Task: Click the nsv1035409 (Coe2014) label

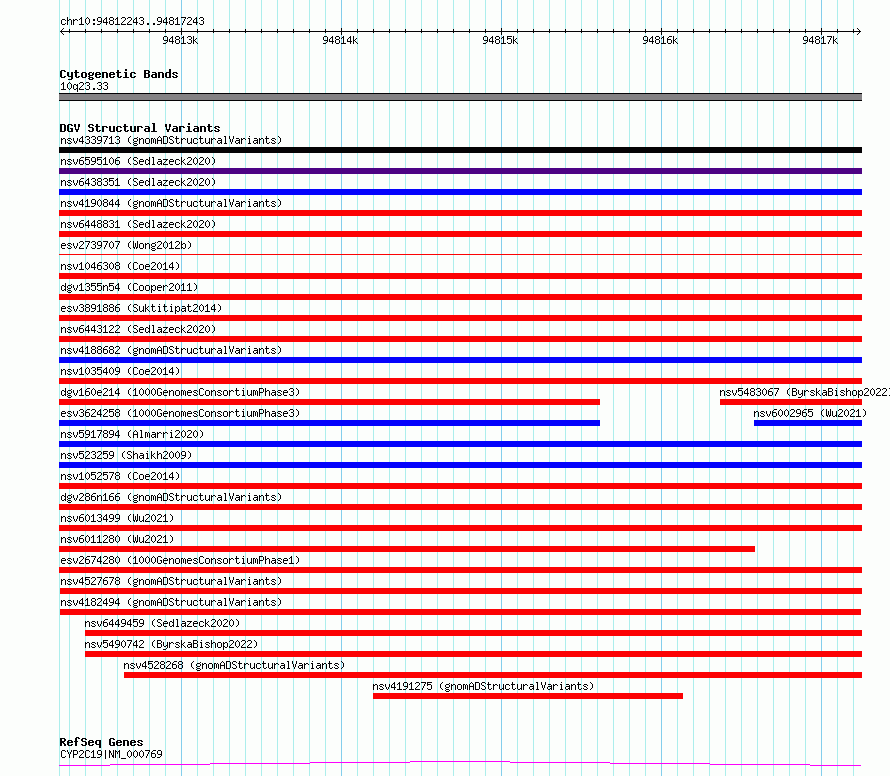Action: pyautogui.click(x=120, y=371)
